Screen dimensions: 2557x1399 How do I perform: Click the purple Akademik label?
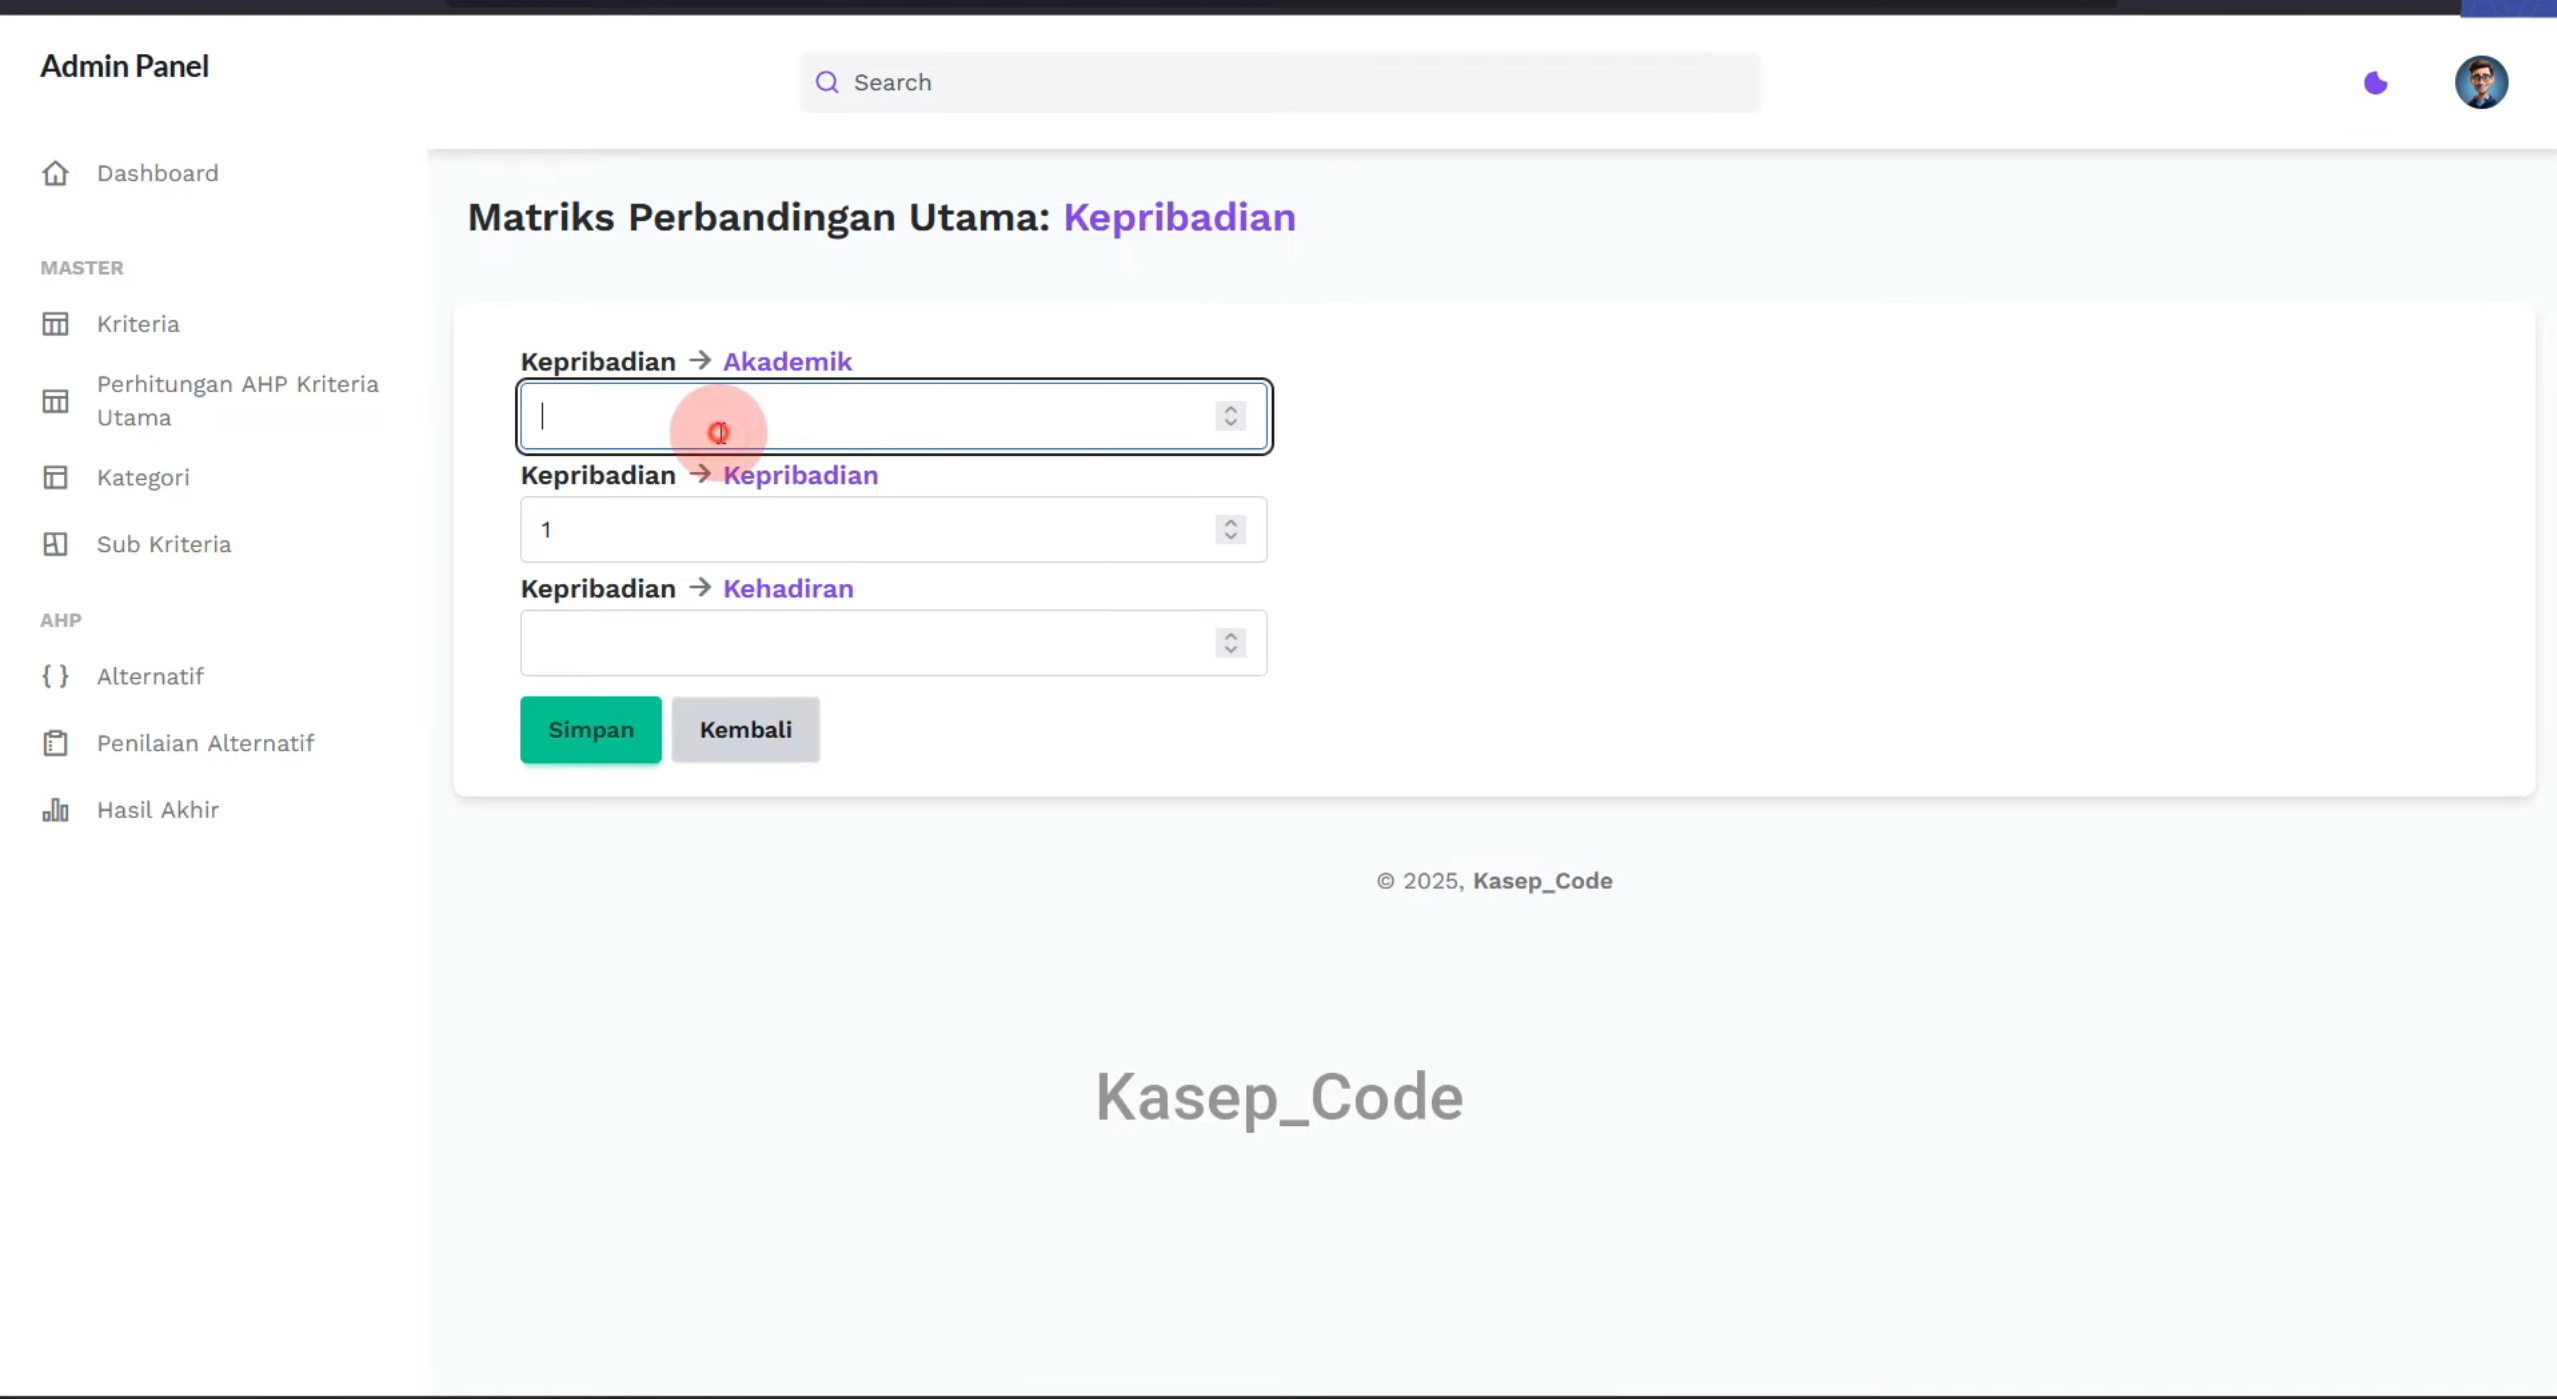[787, 361]
